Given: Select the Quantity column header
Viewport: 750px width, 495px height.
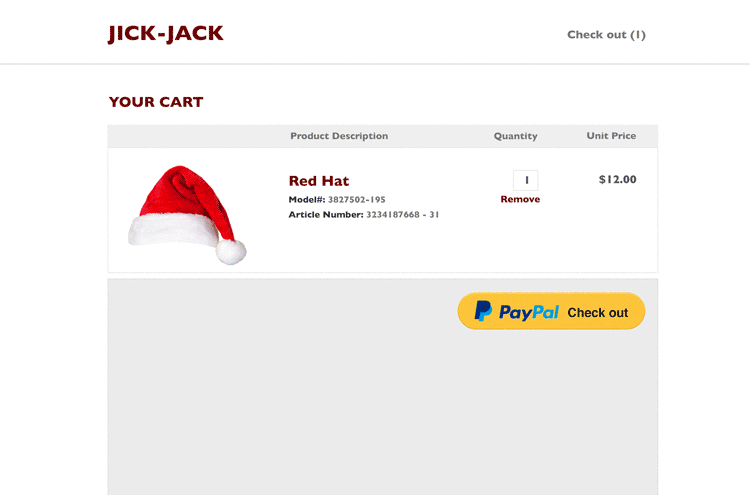Looking at the screenshot, I should tap(515, 136).
